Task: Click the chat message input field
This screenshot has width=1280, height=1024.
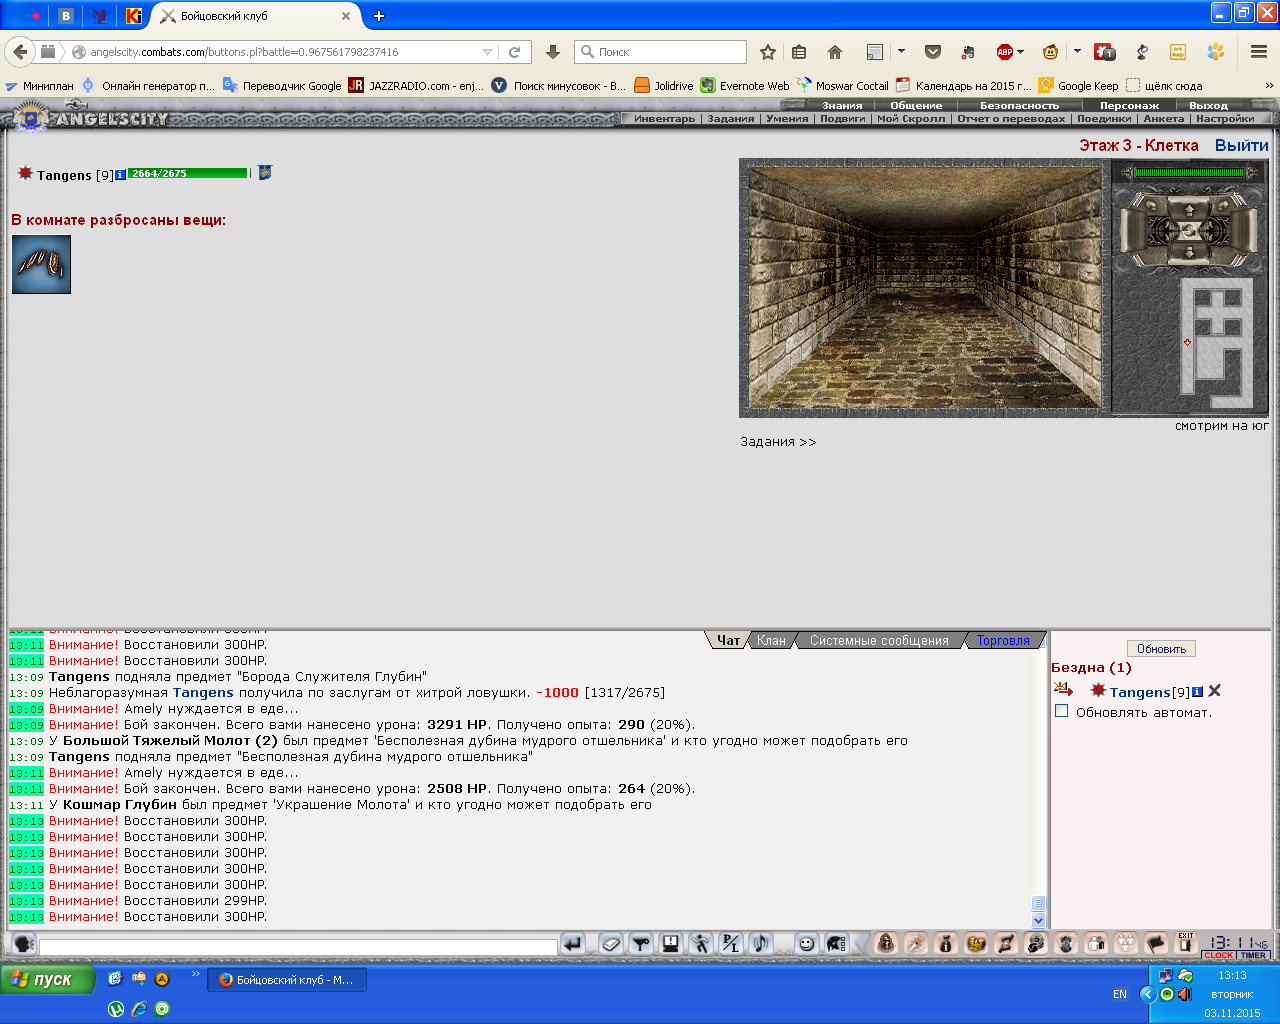Action: (298, 946)
